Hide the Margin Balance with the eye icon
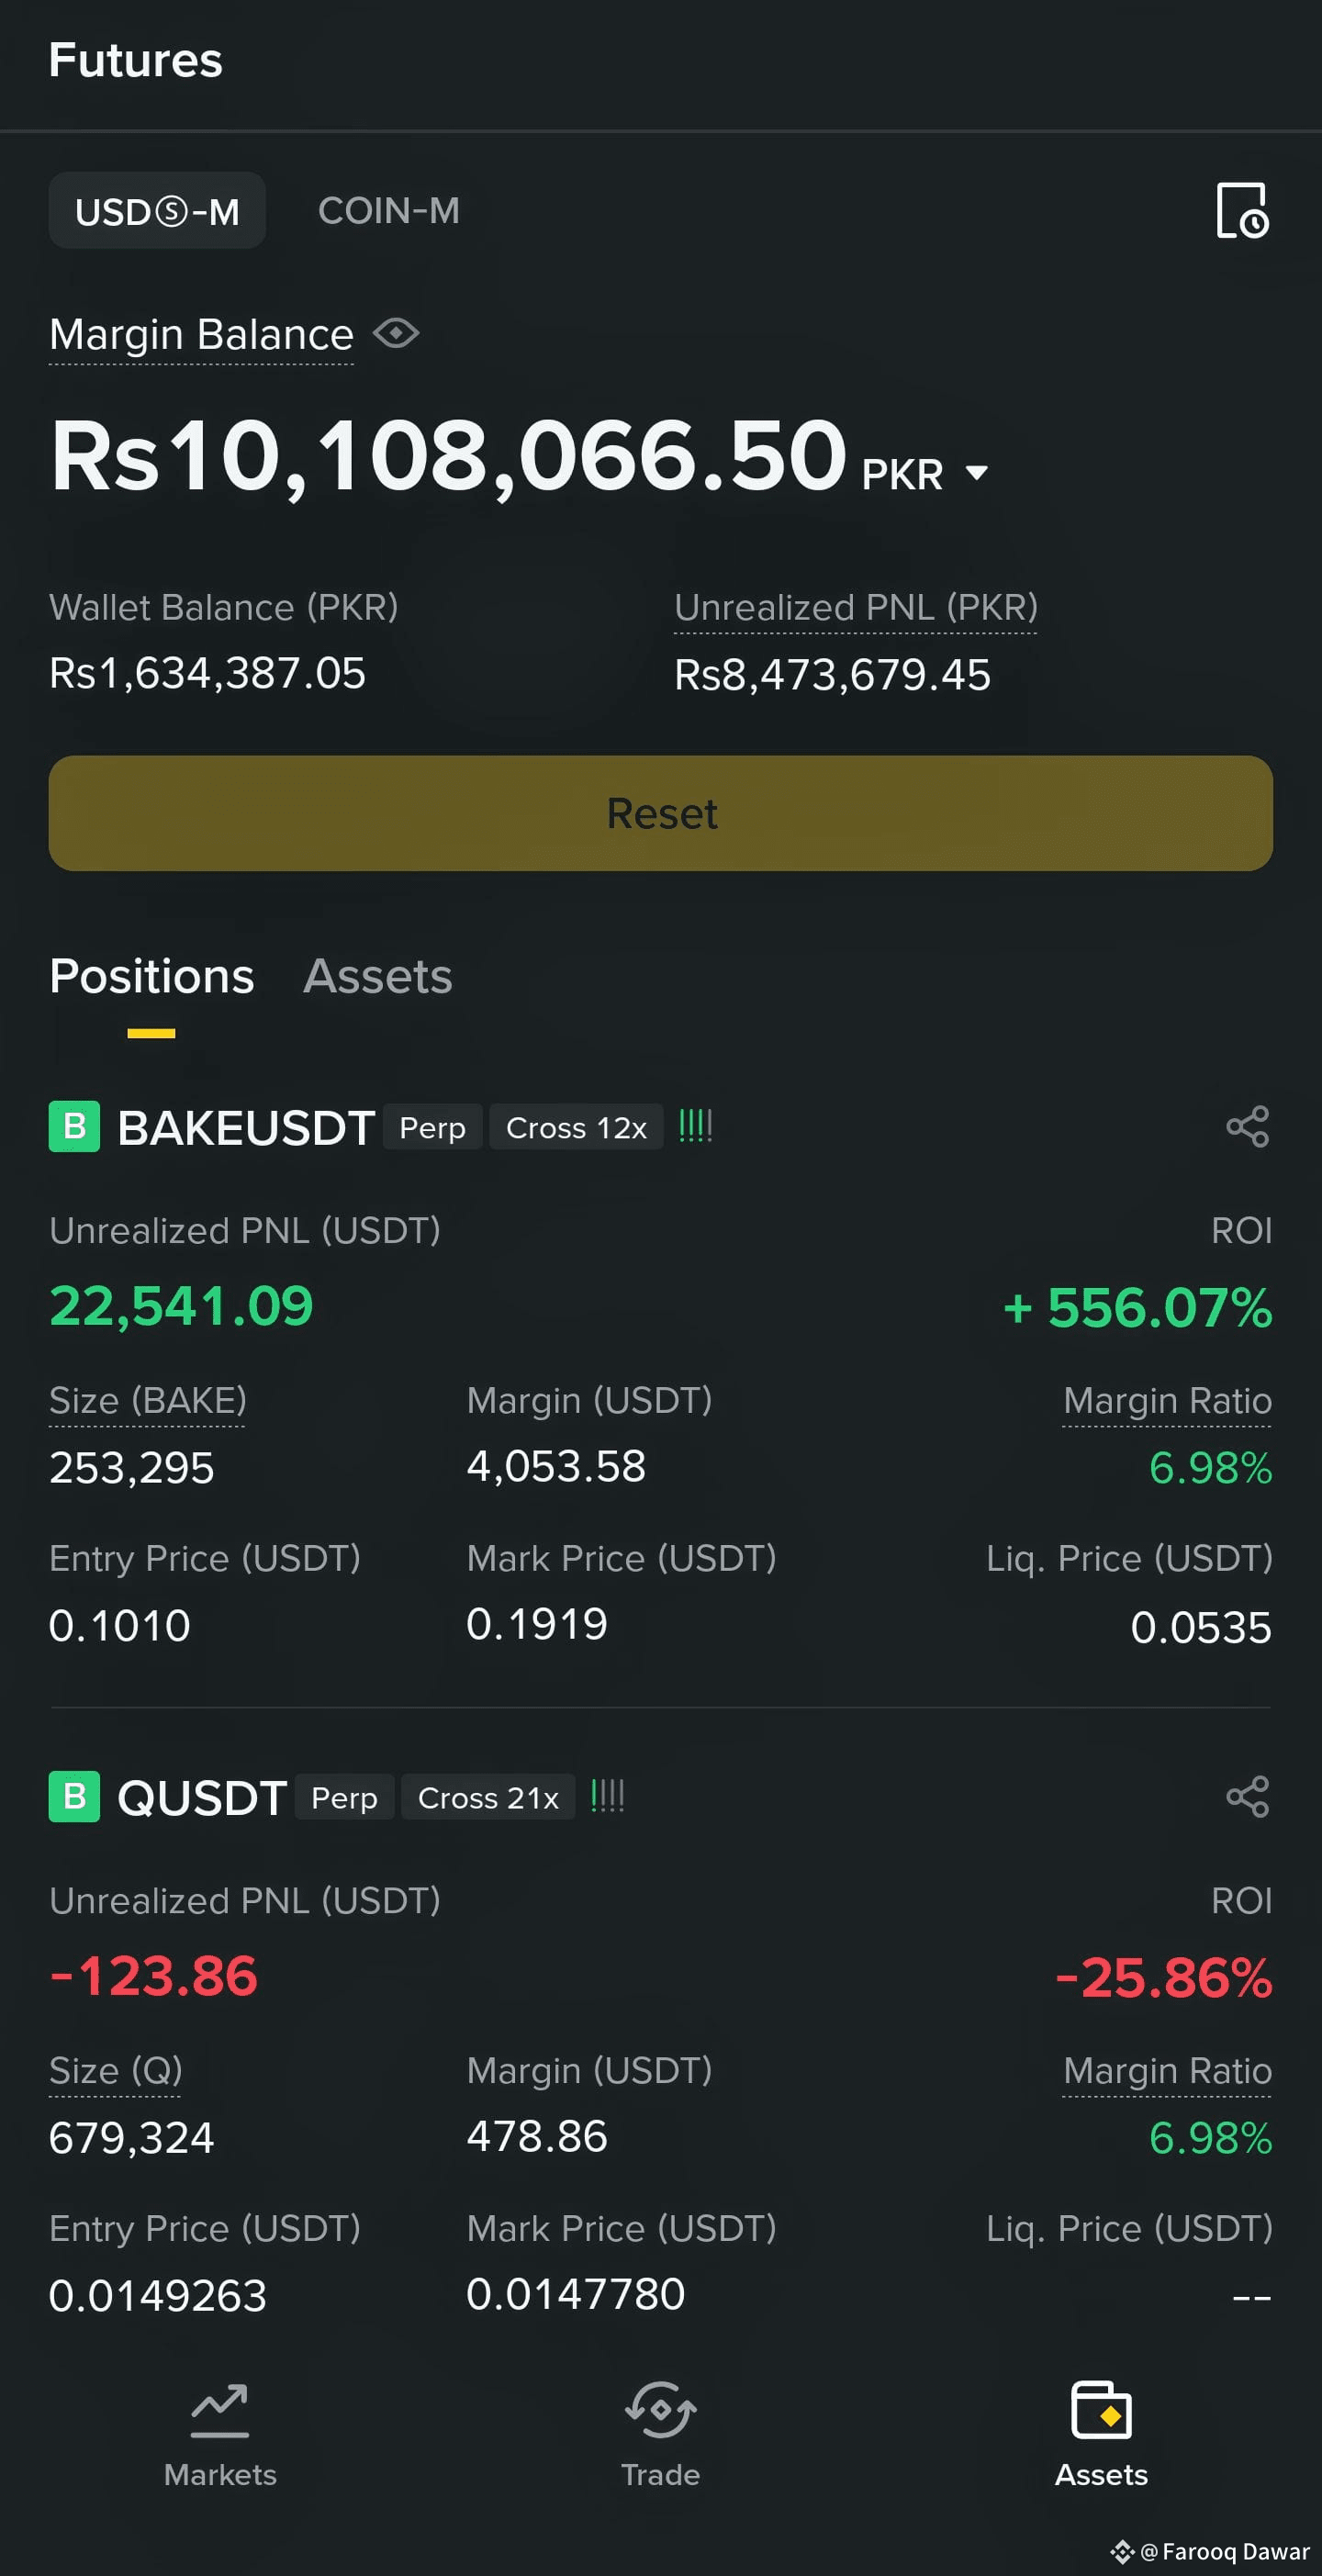 396,333
